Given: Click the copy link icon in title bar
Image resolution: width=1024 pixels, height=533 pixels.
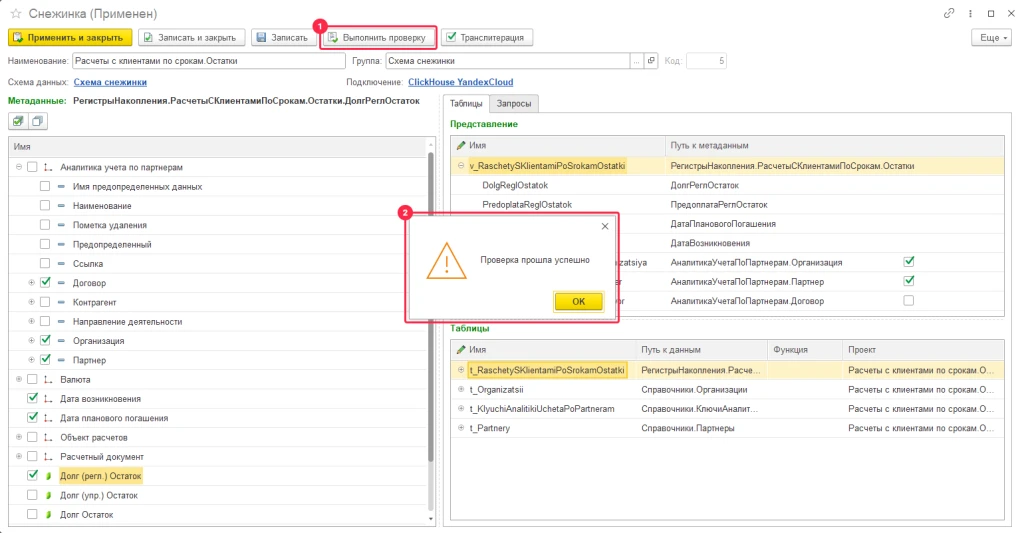Looking at the screenshot, I should 948,13.
